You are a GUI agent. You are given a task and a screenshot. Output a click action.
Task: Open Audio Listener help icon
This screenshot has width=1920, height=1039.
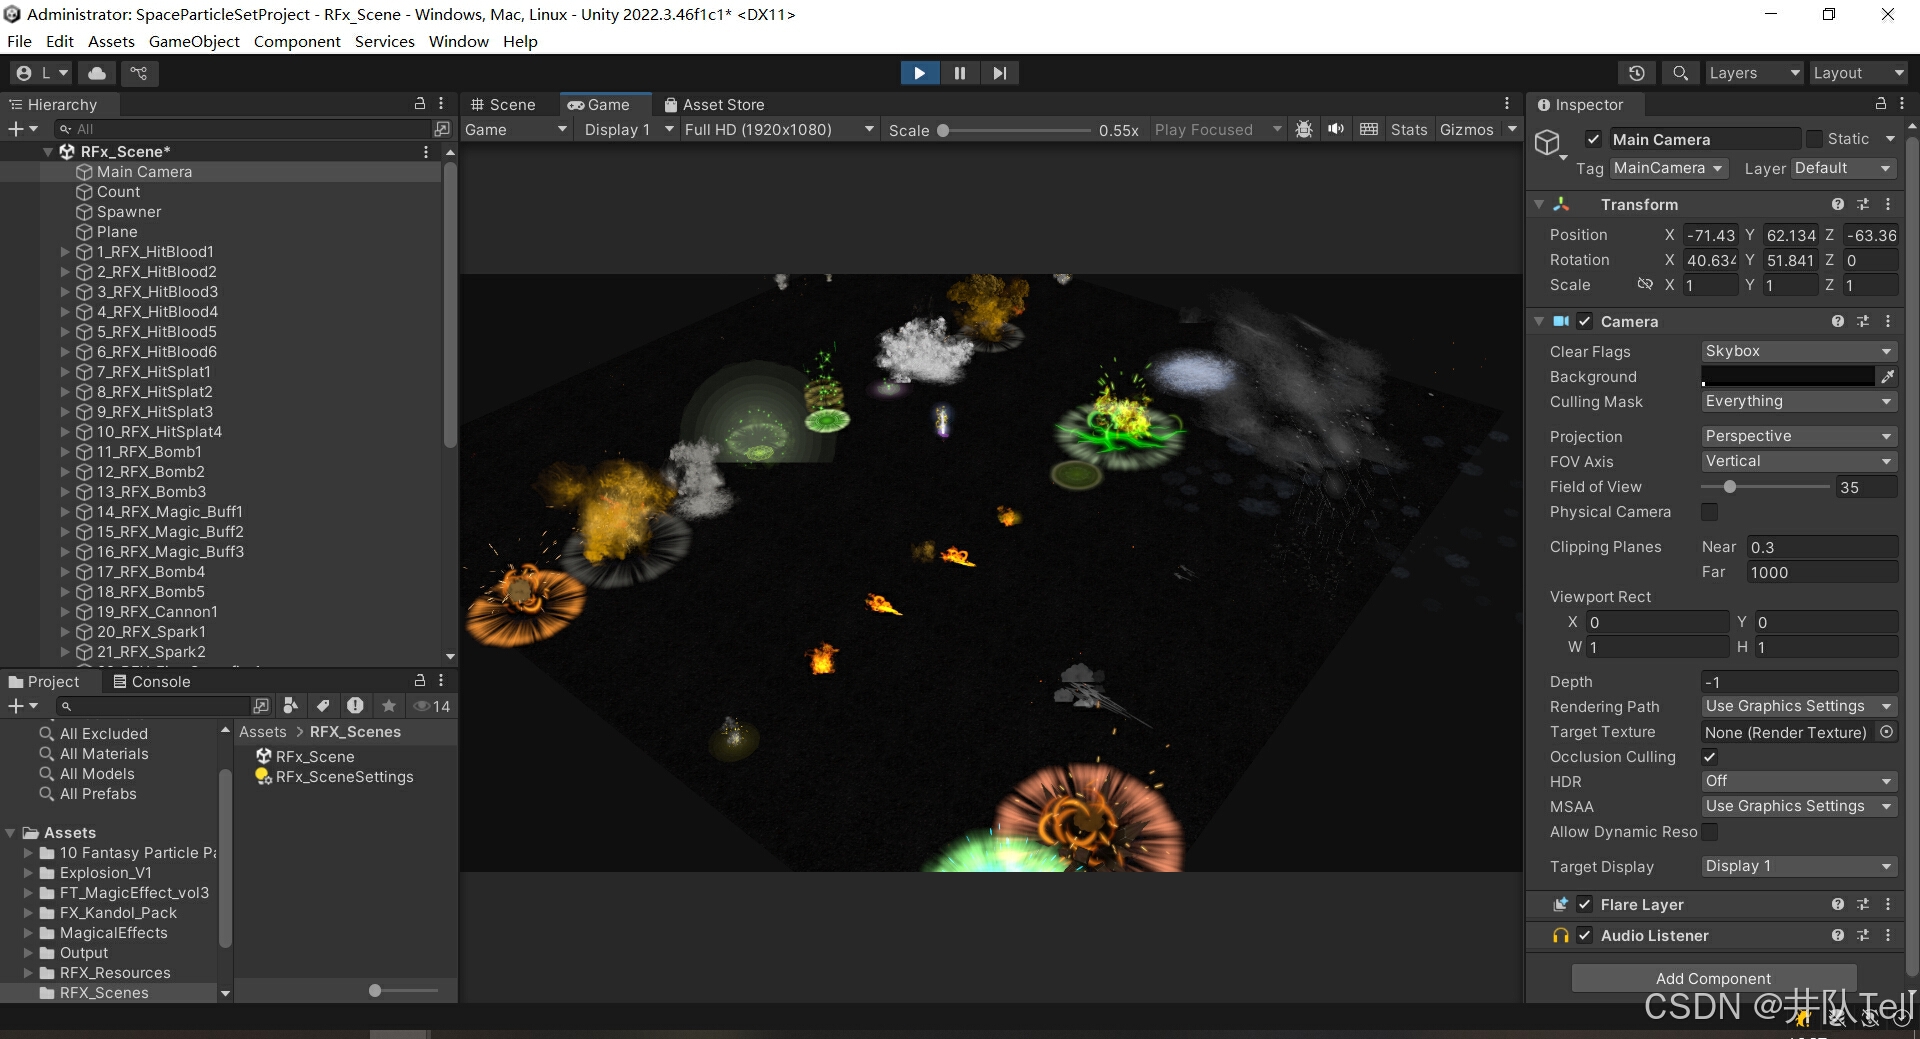tap(1838, 935)
